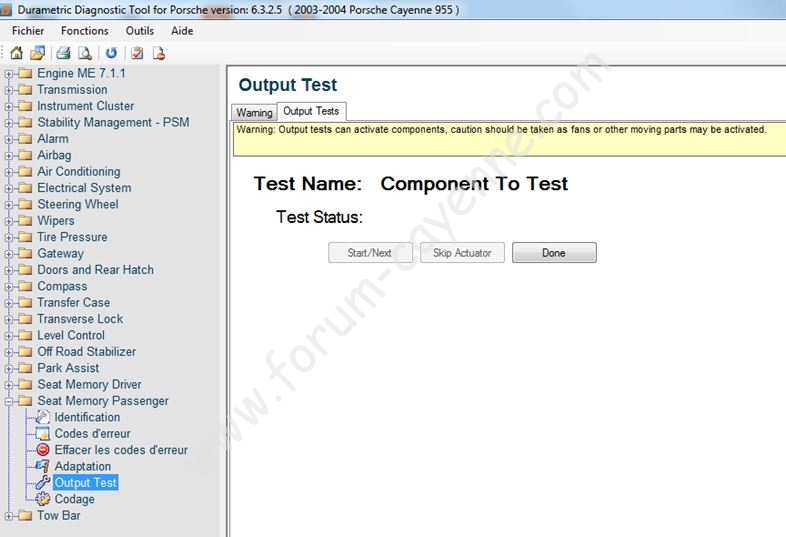Click the blue Refresh arrow icon

(x=111, y=53)
